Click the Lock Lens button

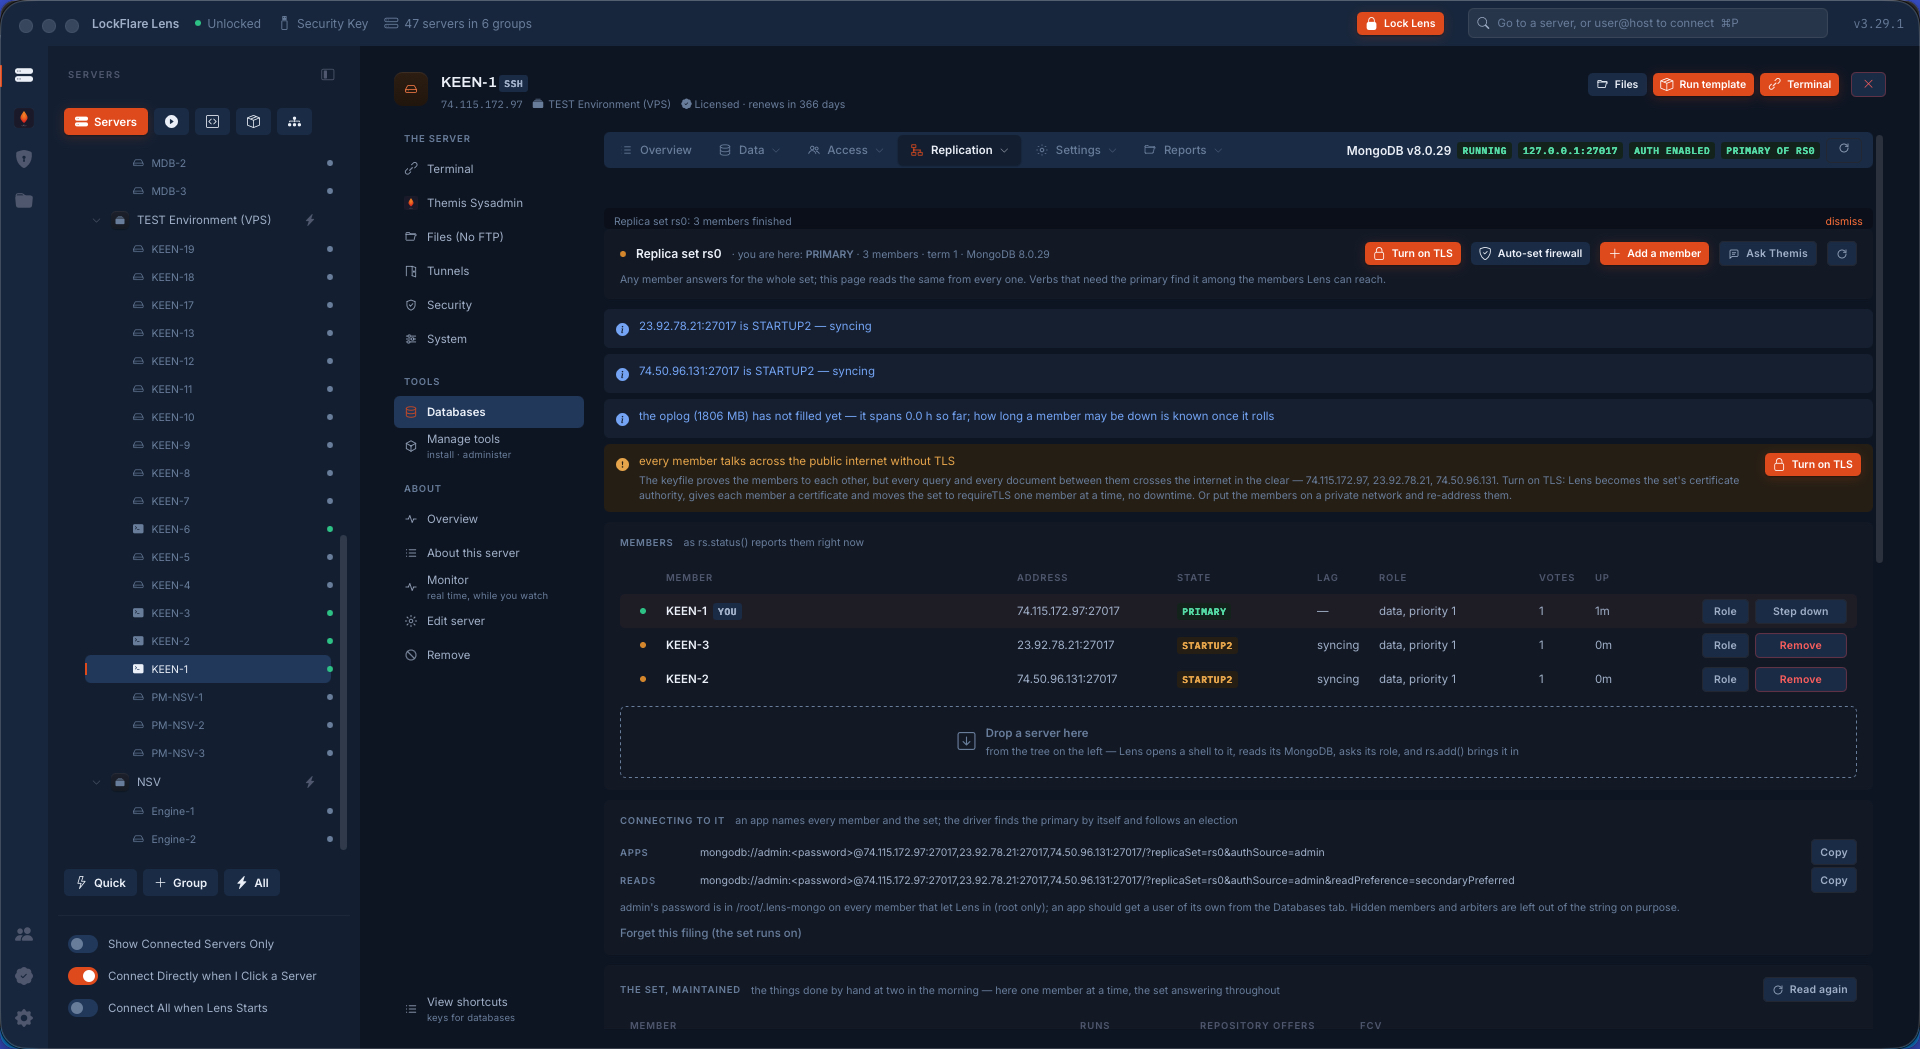coord(1400,23)
